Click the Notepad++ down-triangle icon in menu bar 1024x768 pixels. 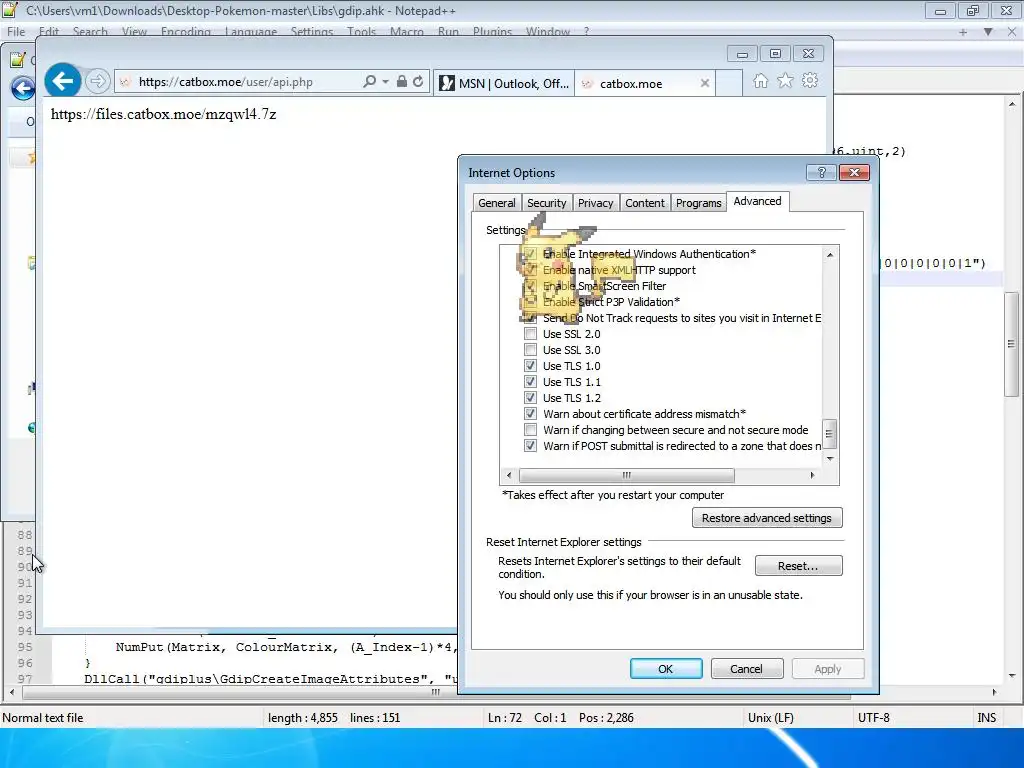[x=988, y=32]
